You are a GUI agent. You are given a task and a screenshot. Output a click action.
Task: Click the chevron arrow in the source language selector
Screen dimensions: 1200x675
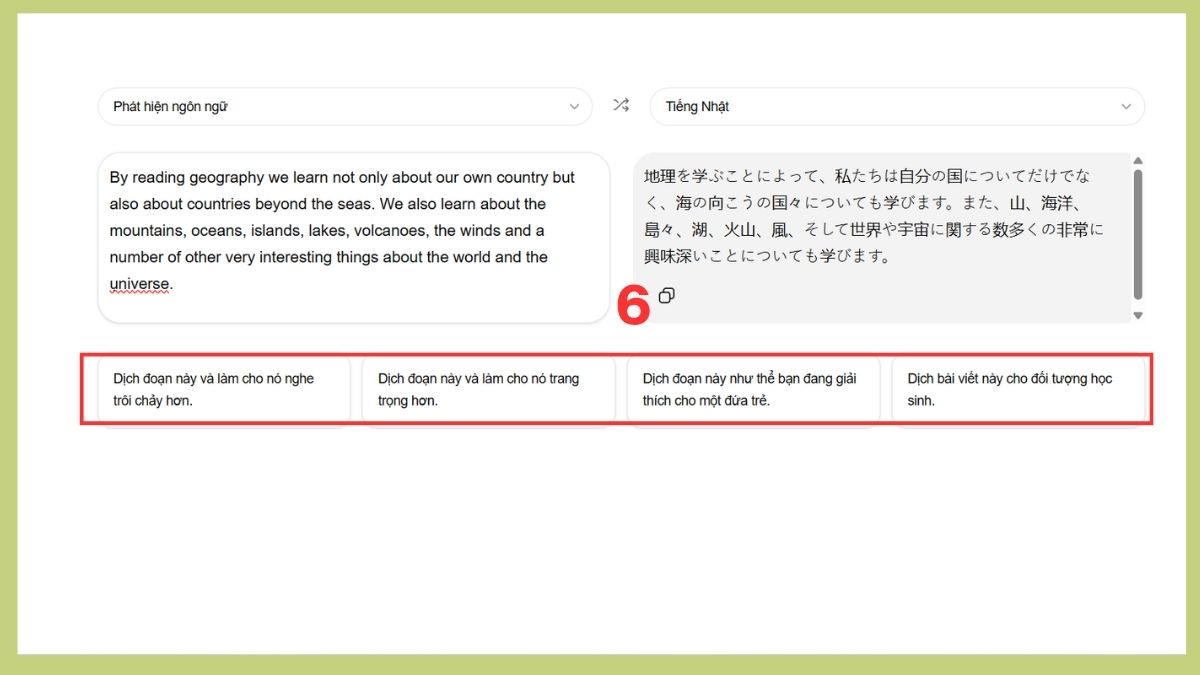click(574, 106)
